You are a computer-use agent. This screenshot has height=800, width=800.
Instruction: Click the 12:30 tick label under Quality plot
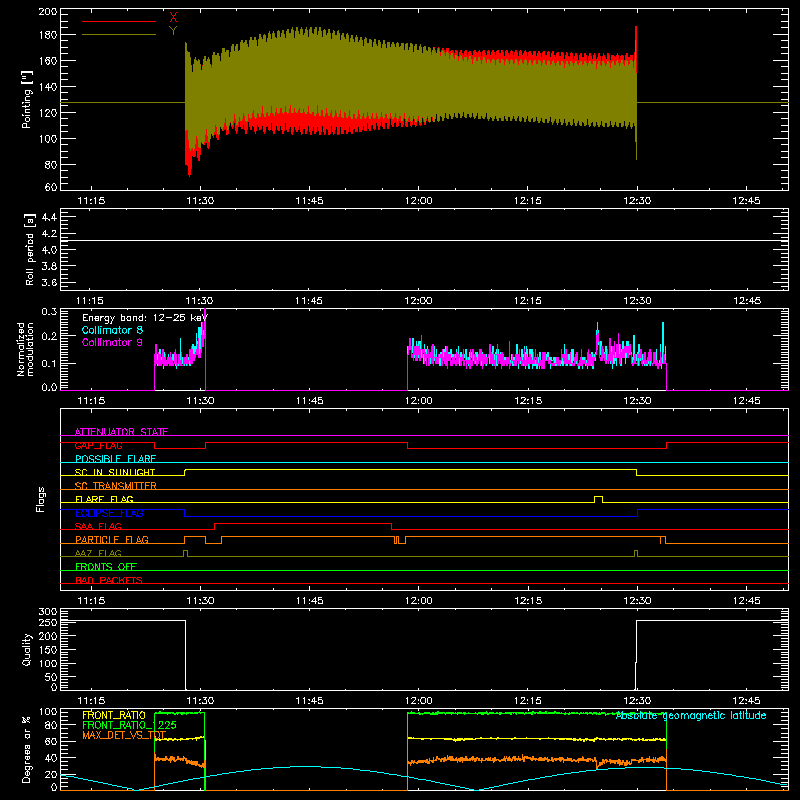coord(637,701)
